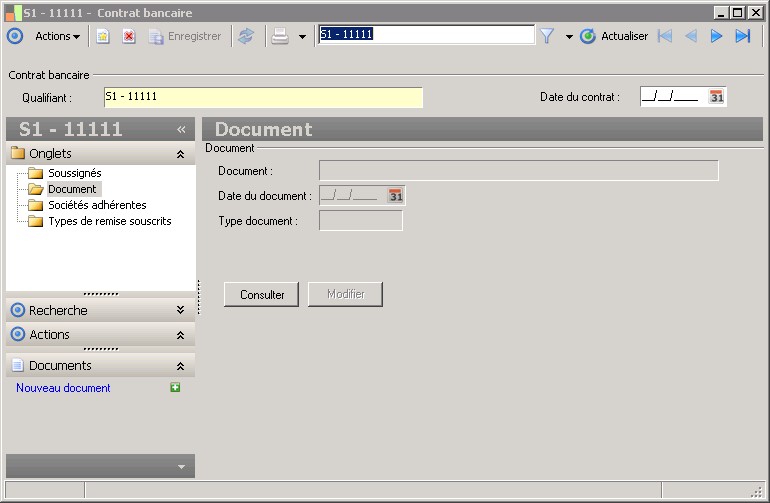
Task: Go to the last record with the arrow icon
Action: (x=742, y=36)
